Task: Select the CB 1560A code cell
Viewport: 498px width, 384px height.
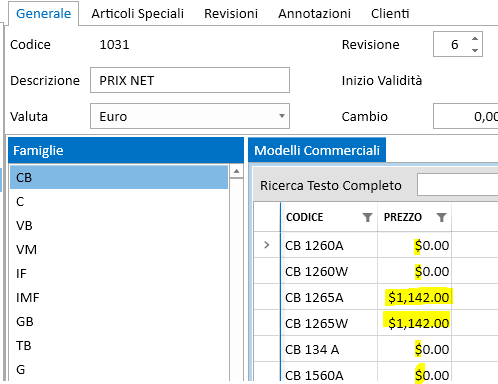Action: tap(329, 373)
